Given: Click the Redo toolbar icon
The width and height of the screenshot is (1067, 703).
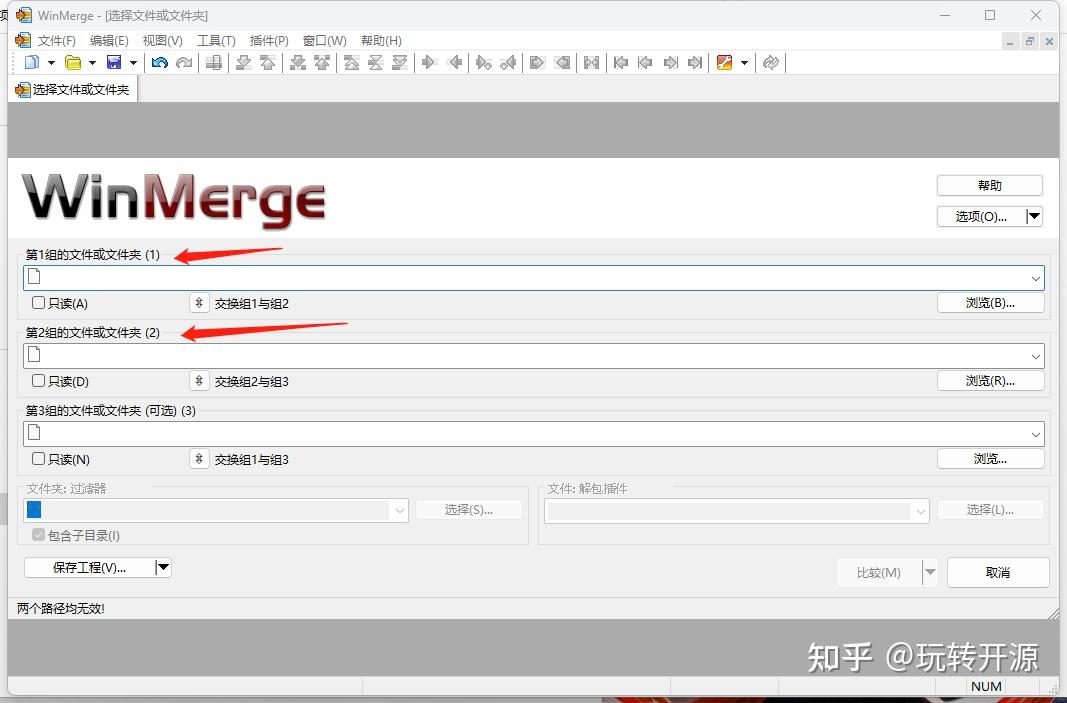Looking at the screenshot, I should click(x=184, y=63).
